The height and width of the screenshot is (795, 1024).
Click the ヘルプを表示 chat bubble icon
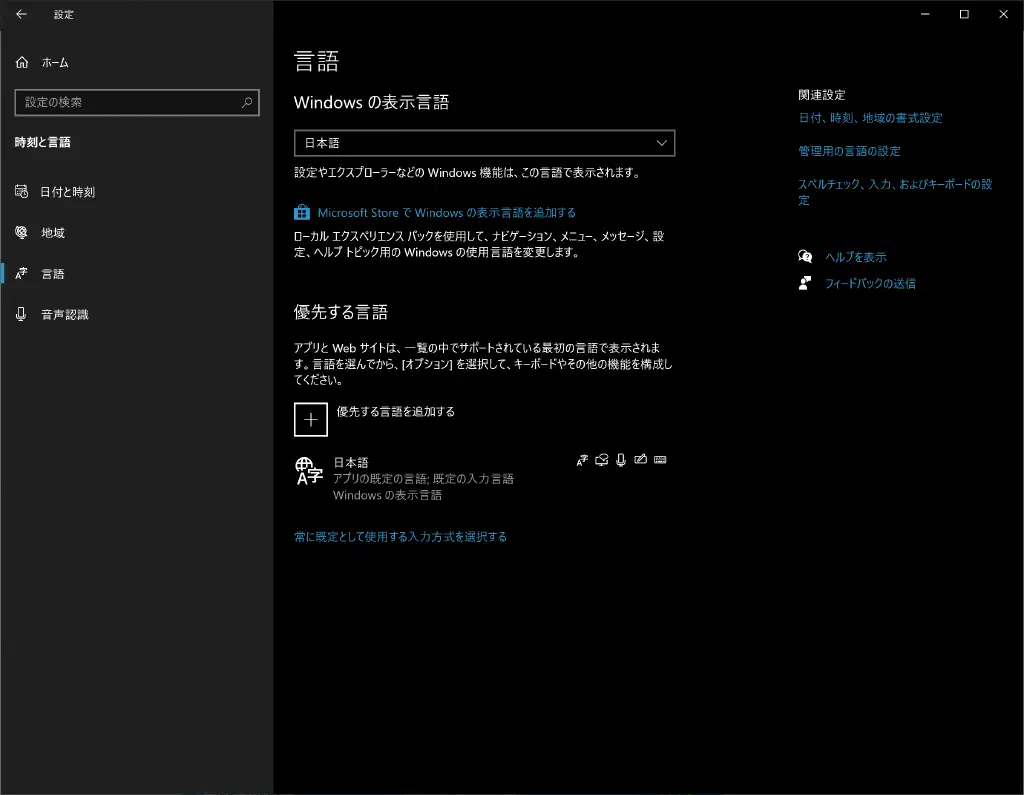(x=805, y=257)
